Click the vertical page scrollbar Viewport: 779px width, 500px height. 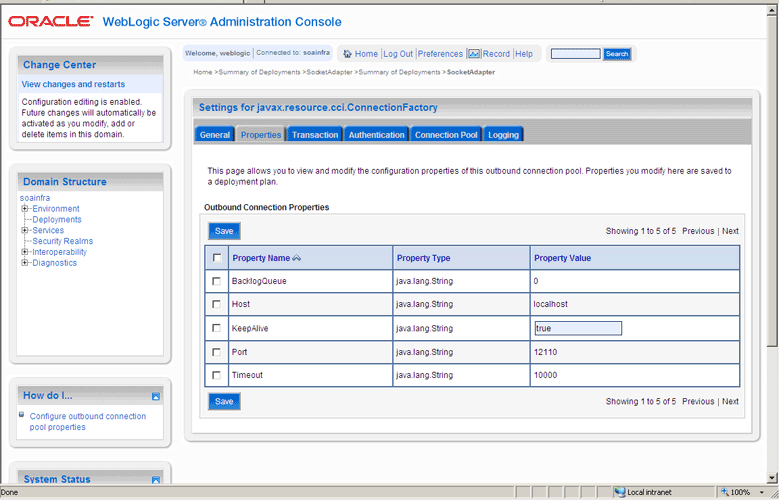(772, 181)
